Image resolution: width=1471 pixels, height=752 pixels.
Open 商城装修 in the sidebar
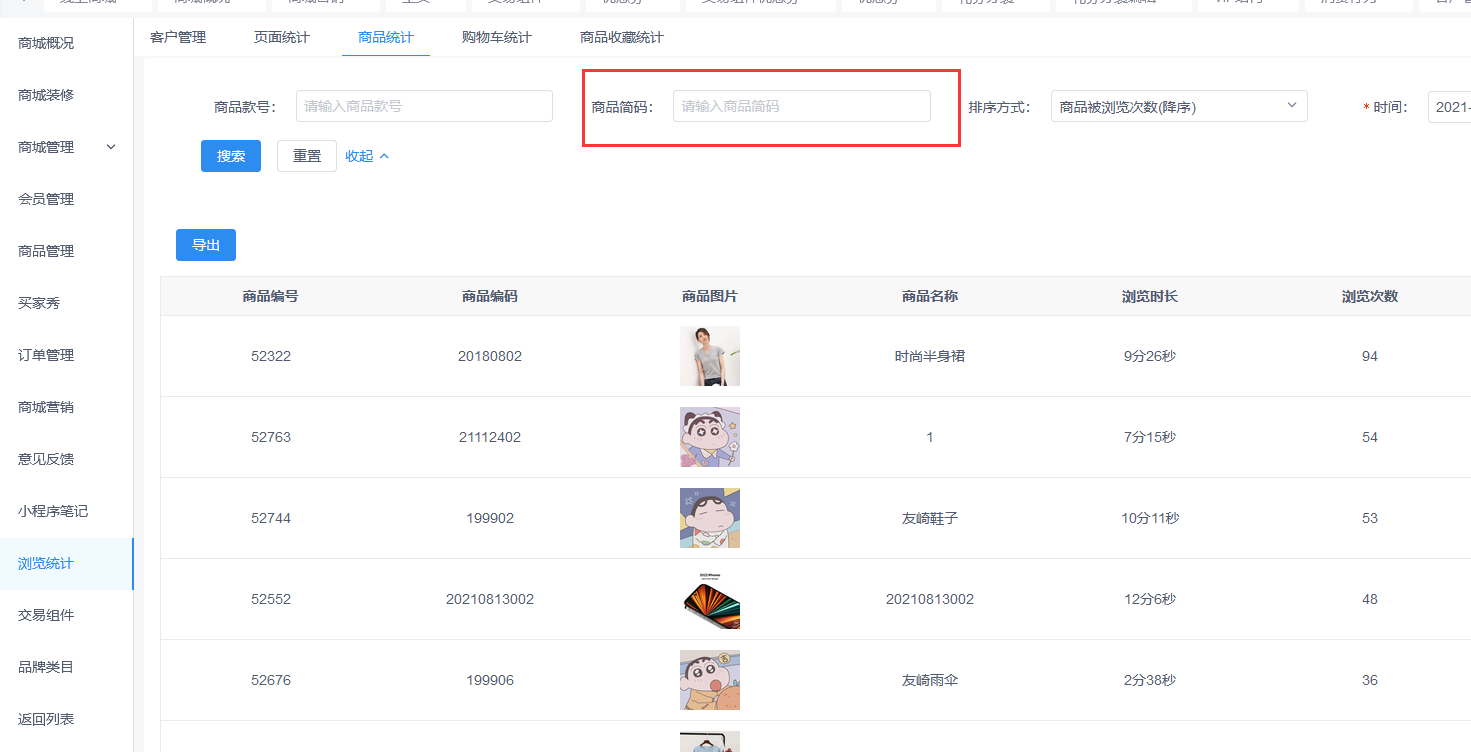tap(46, 95)
